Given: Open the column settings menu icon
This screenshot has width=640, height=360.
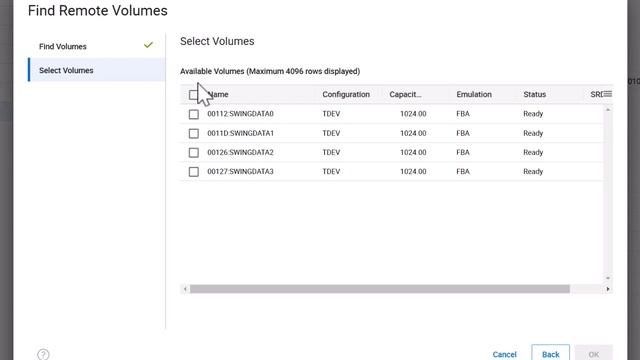Looking at the screenshot, I should pos(608,94).
